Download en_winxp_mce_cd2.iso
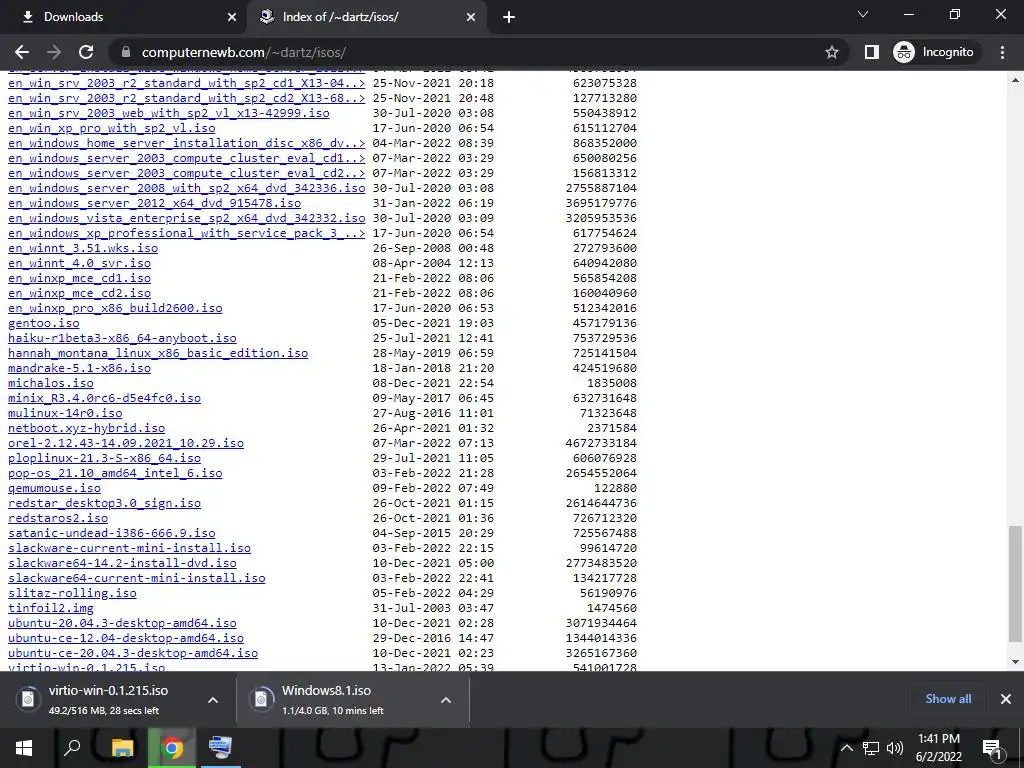Screen dimensions: 1024x768 (x=79, y=293)
